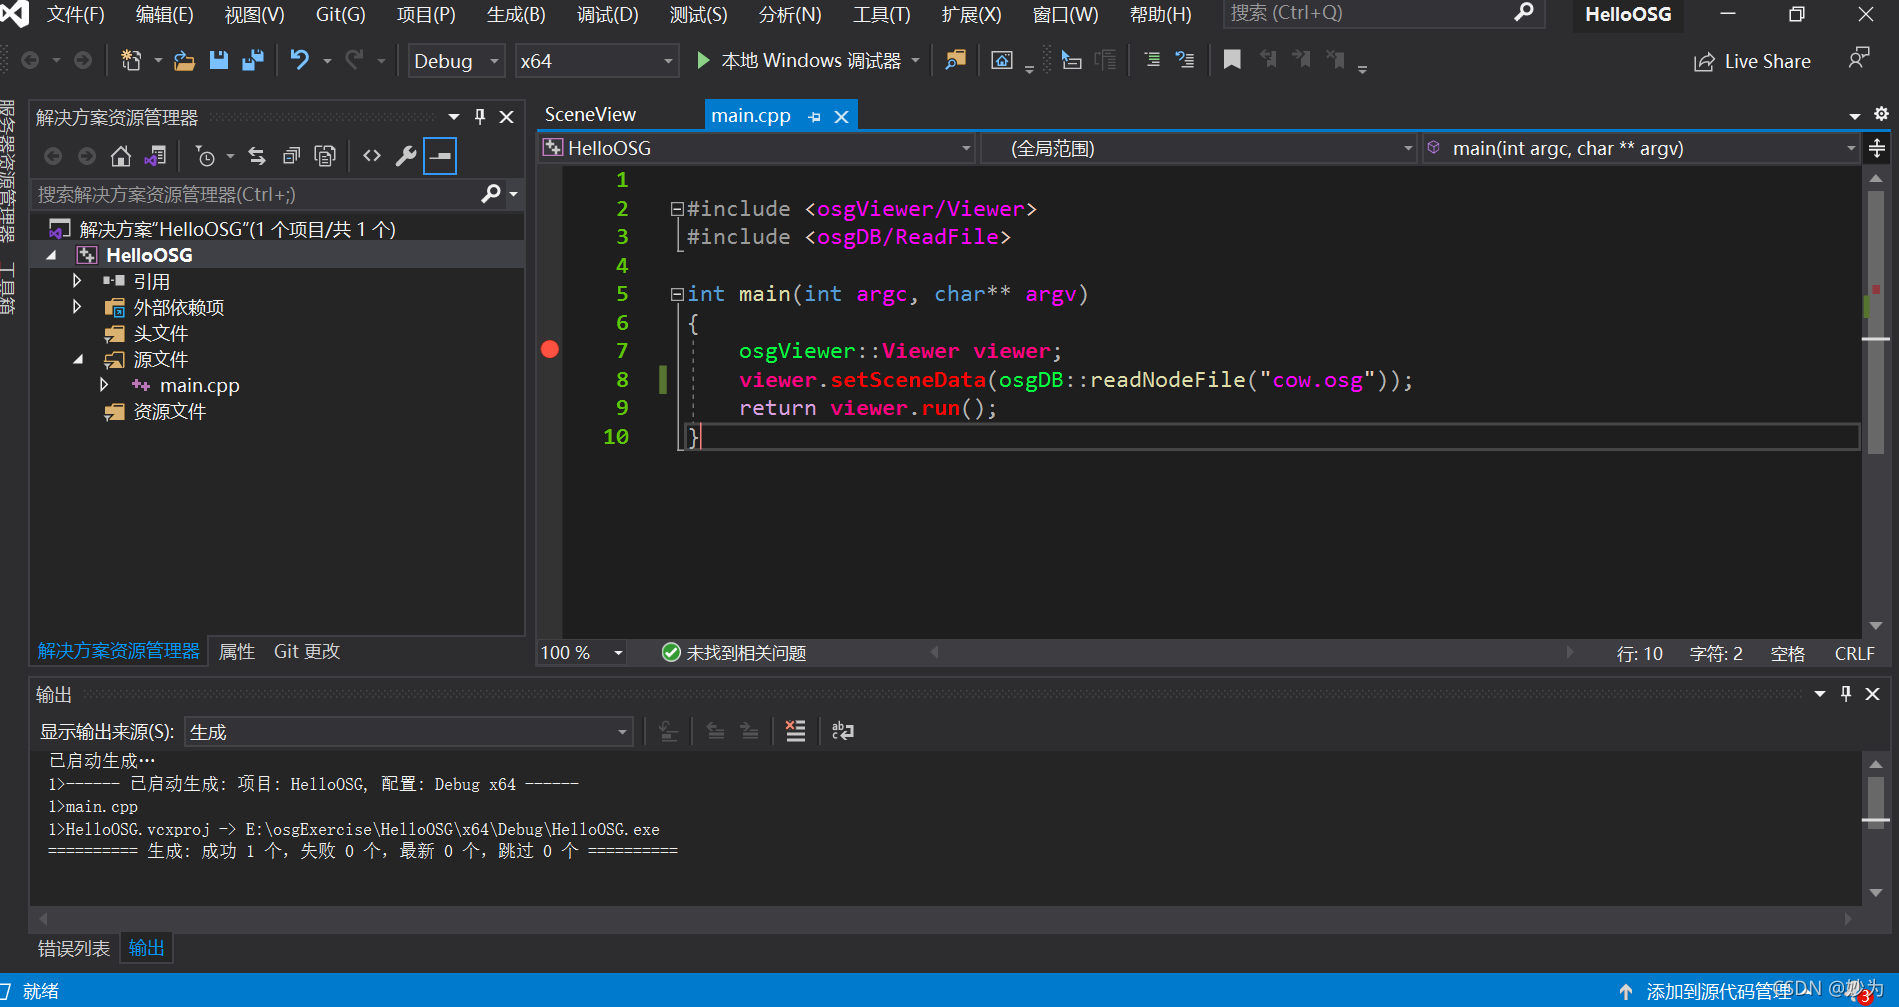Click the toggle bookmark icon
Screen dimensions: 1899x1007
point(1231,60)
